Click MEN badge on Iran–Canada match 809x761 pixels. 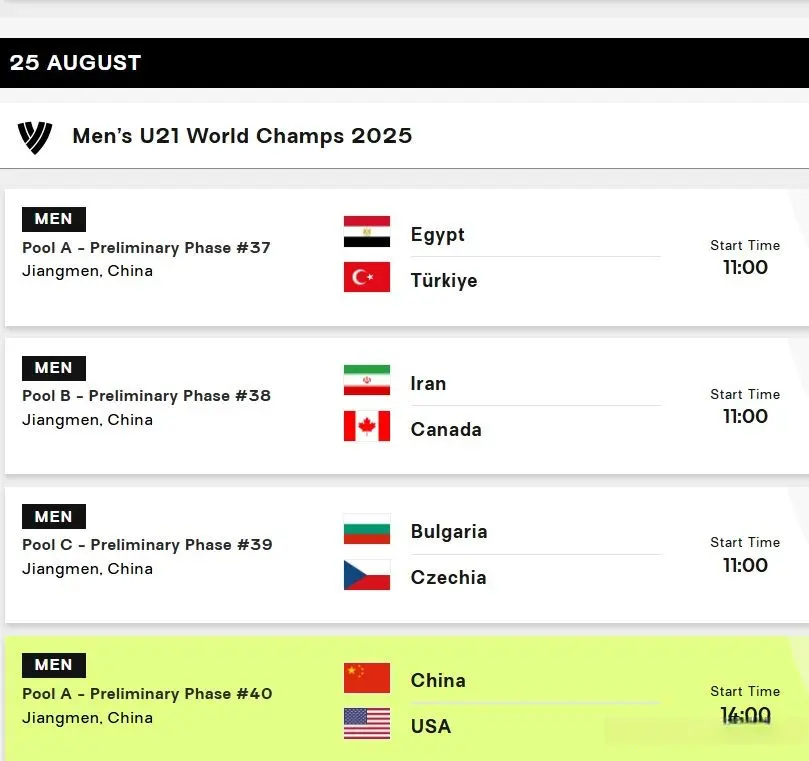coord(54,368)
